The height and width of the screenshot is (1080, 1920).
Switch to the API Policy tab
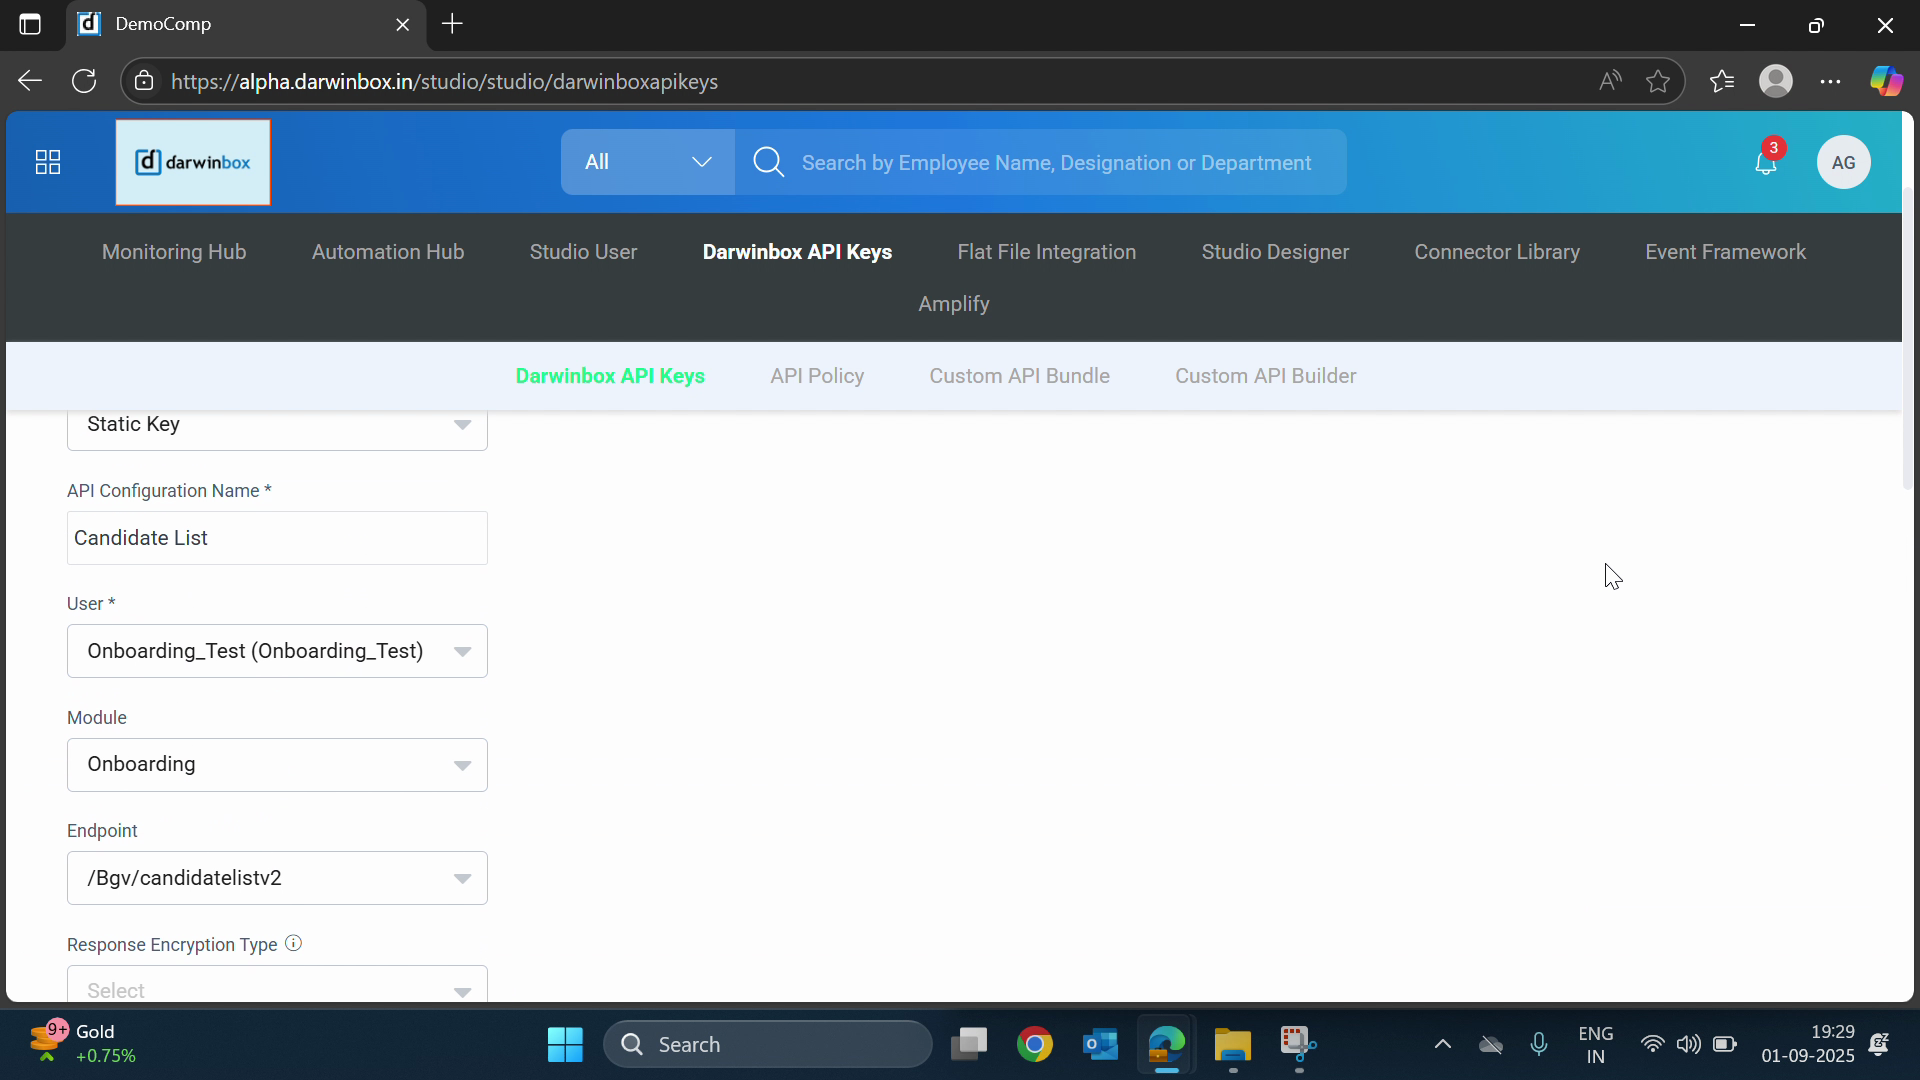[816, 376]
